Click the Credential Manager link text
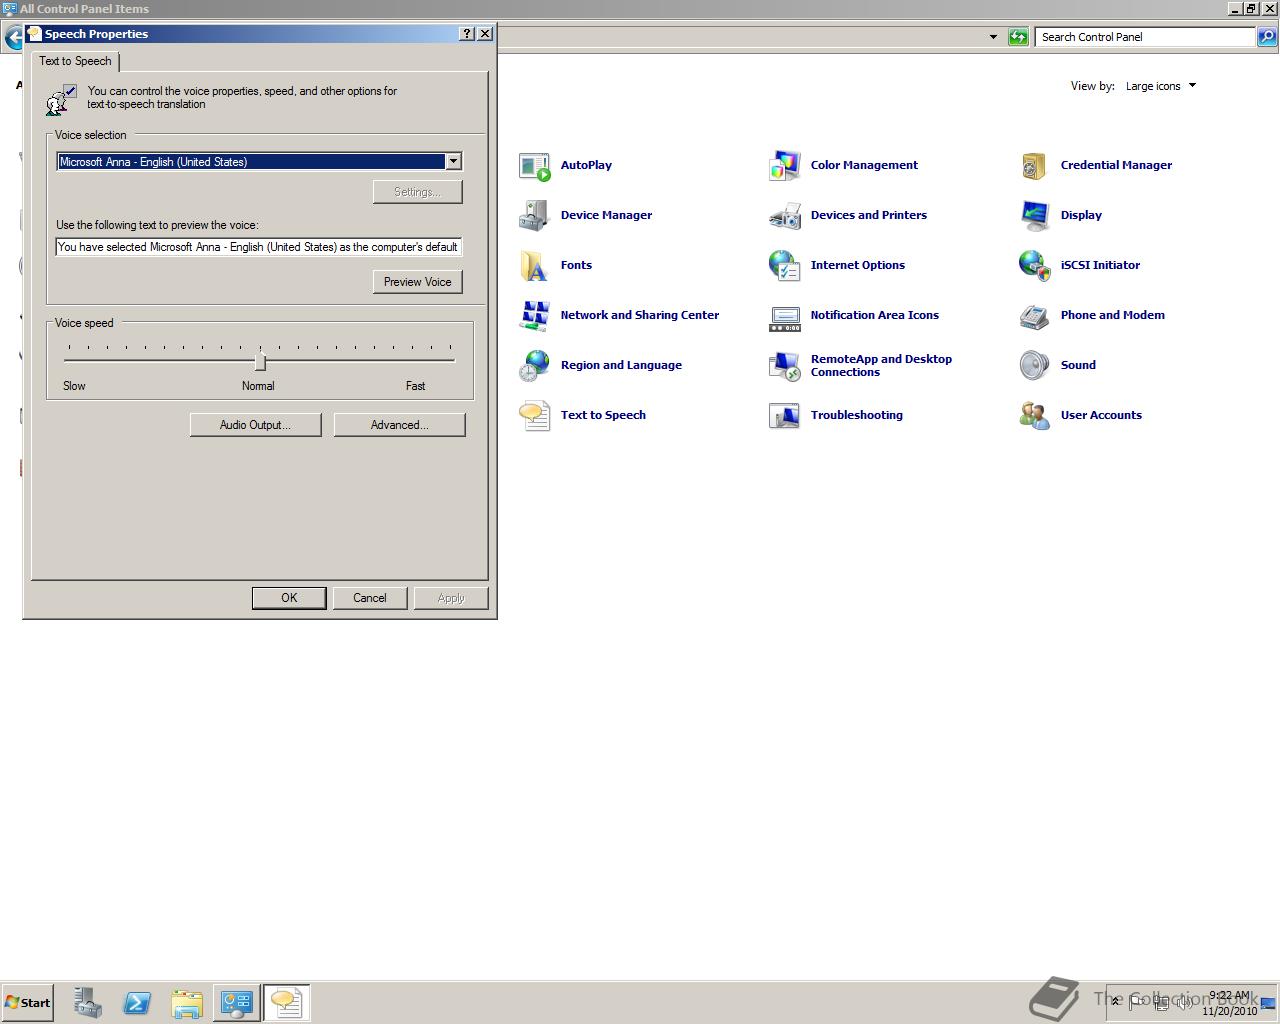 [x=1116, y=165]
